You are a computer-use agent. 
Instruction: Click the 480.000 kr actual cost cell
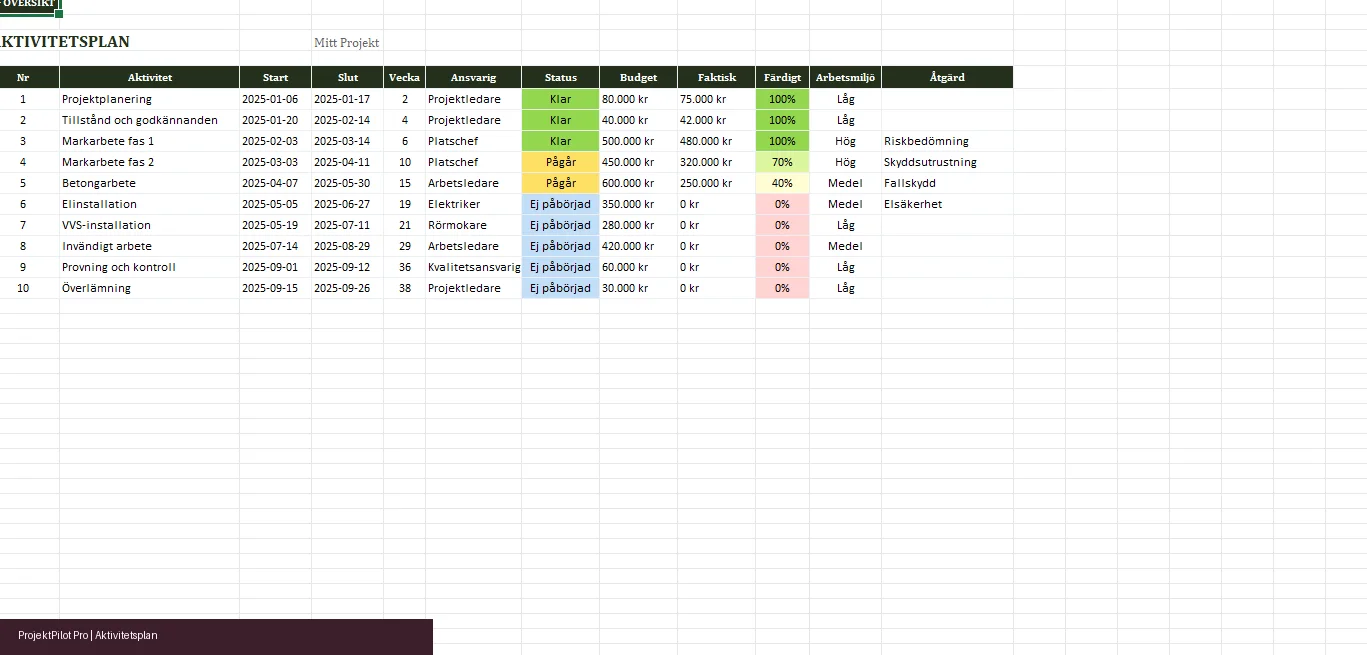717,141
